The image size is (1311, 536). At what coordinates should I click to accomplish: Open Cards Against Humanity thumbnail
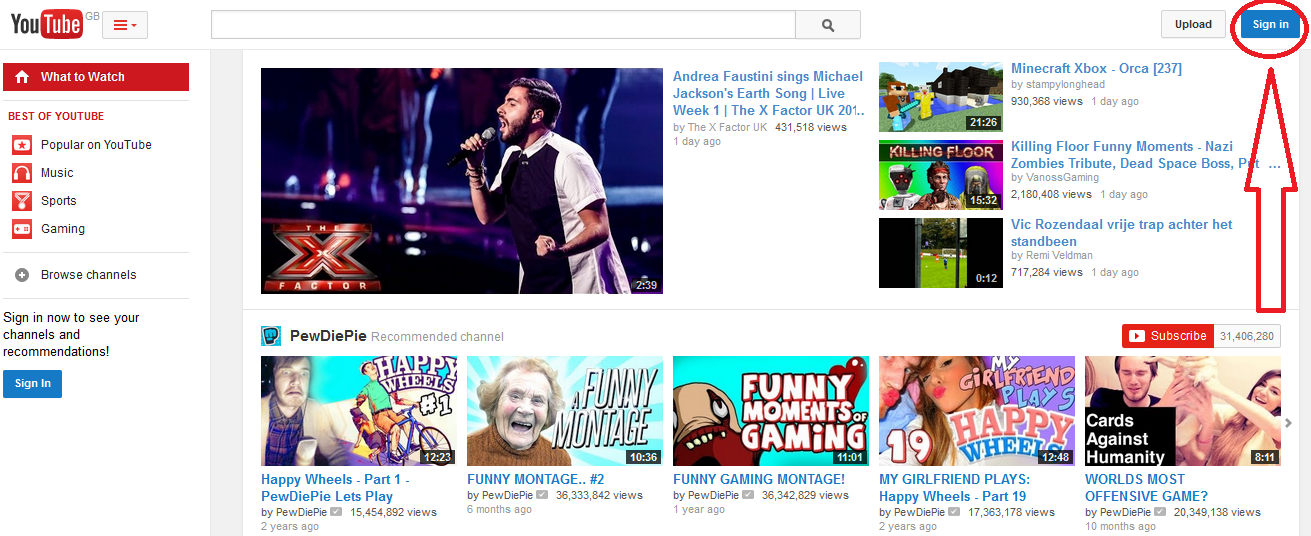[1183, 411]
